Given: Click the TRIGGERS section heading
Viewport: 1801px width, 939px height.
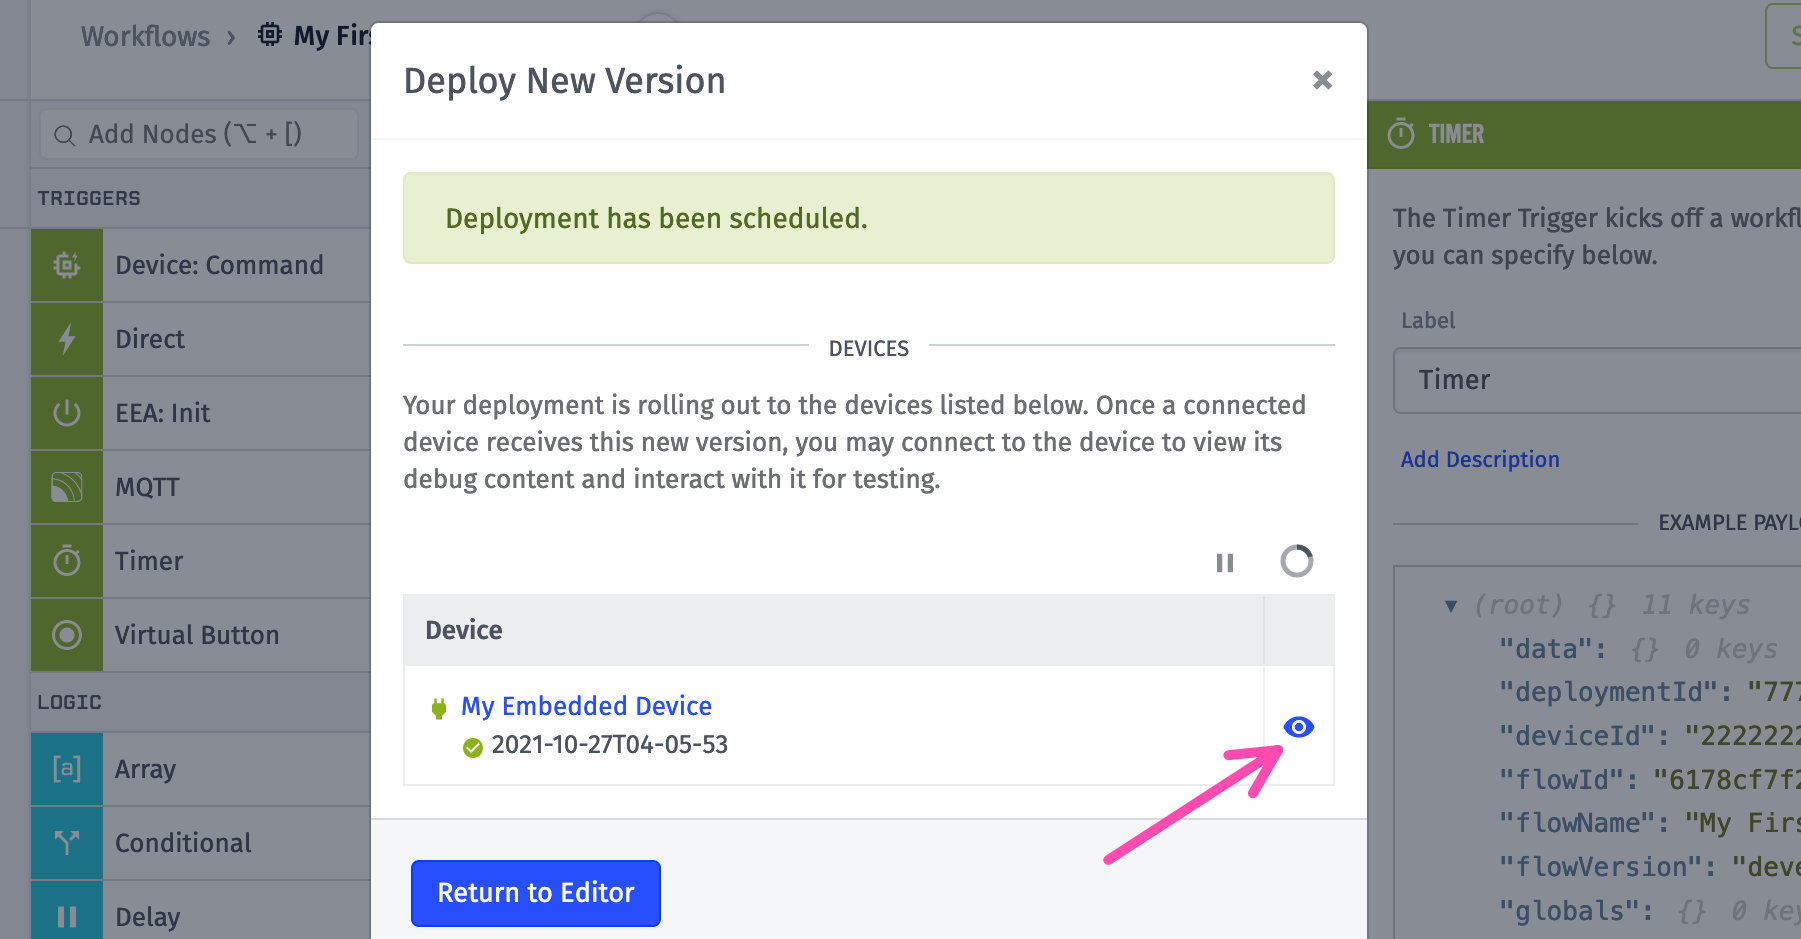Looking at the screenshot, I should (x=89, y=198).
